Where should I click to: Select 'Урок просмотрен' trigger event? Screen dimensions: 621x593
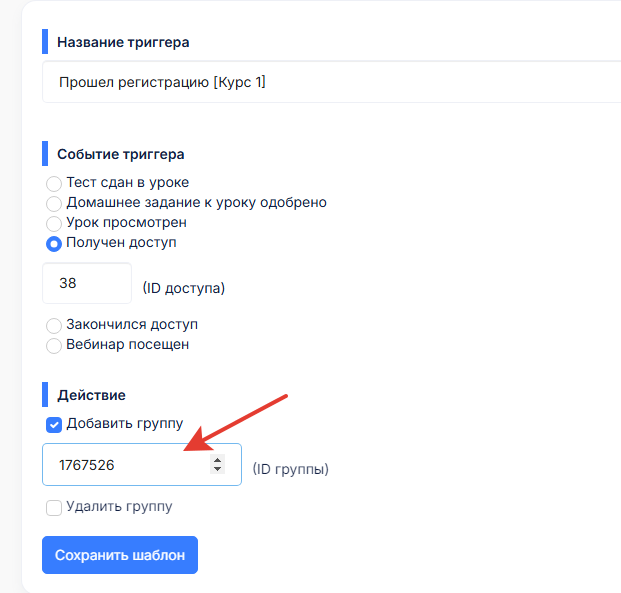pos(54,223)
